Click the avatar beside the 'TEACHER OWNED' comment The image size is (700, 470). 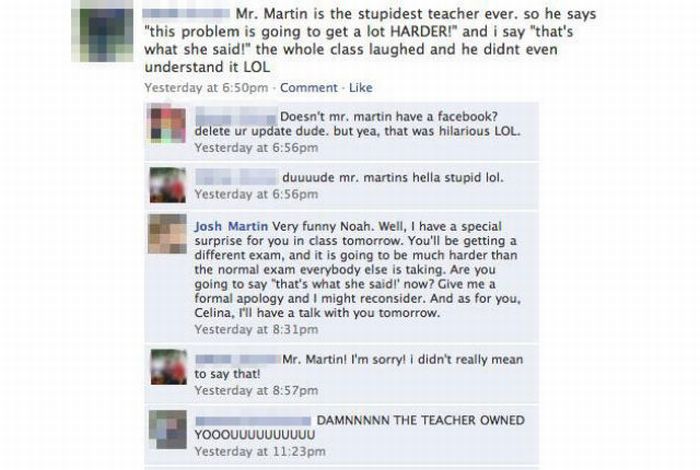[168, 429]
